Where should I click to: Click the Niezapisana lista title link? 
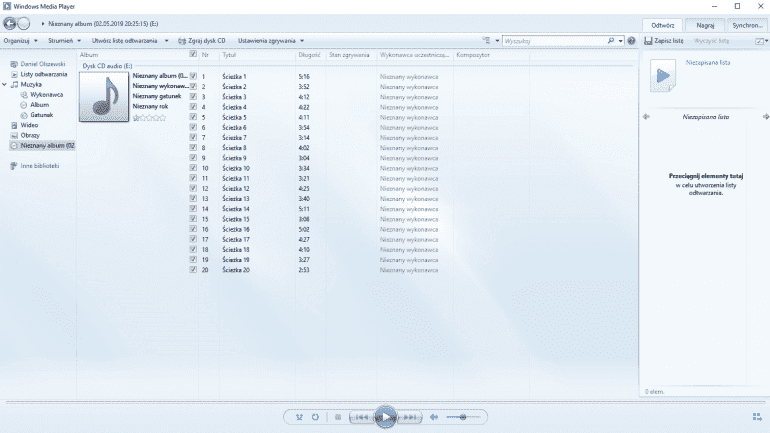pos(708,63)
